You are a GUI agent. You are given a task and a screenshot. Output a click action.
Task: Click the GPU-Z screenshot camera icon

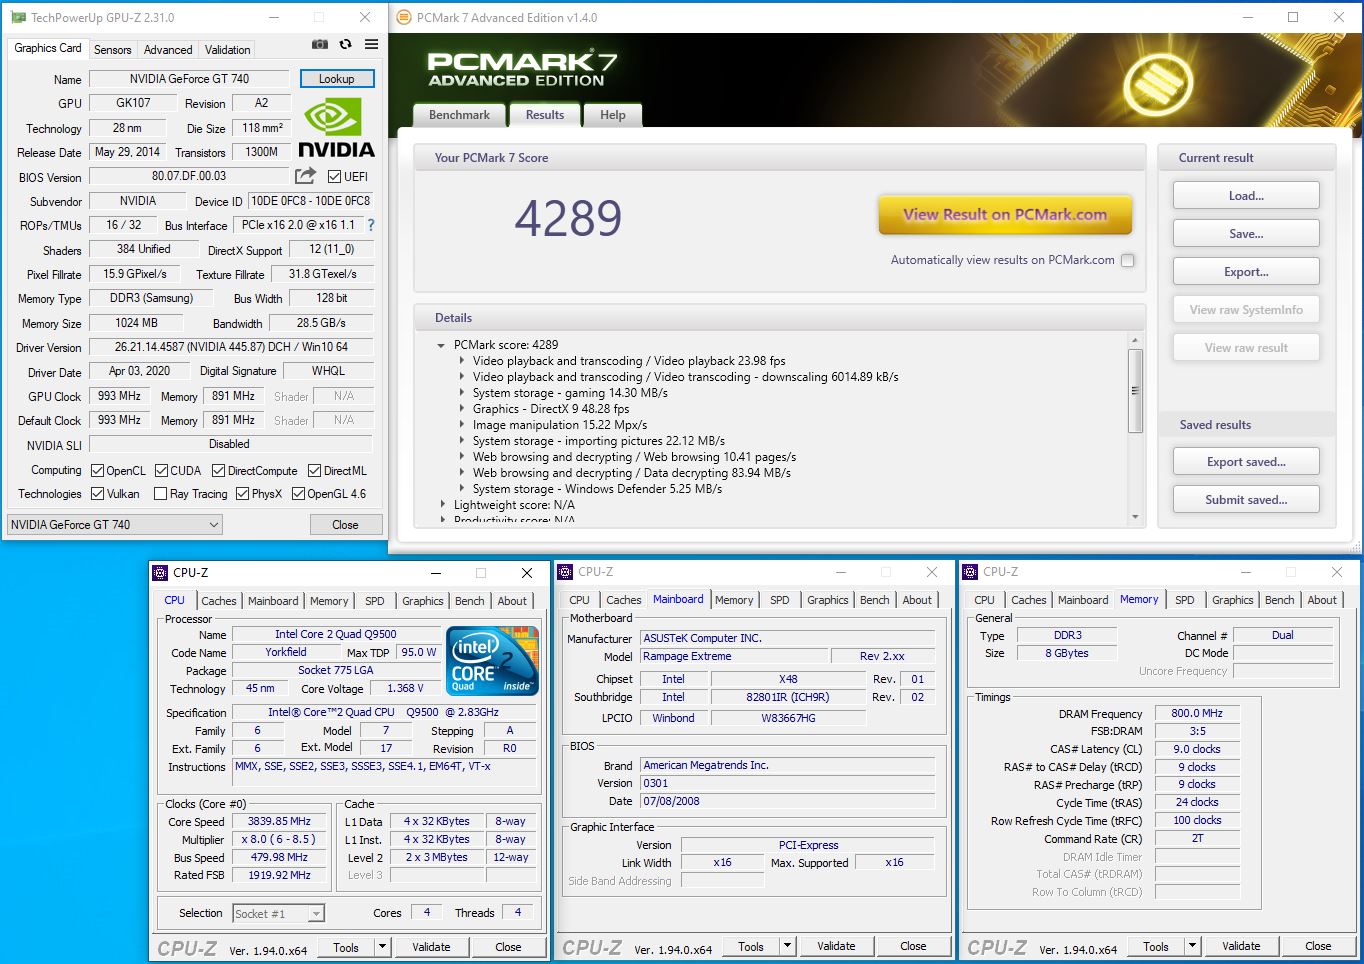[x=320, y=44]
